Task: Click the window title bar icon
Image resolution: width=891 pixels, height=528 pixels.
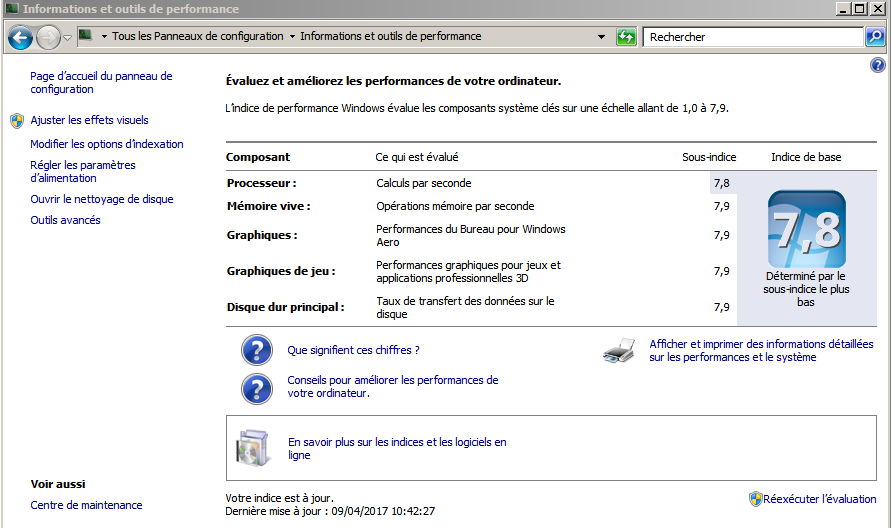Action: (x=11, y=9)
